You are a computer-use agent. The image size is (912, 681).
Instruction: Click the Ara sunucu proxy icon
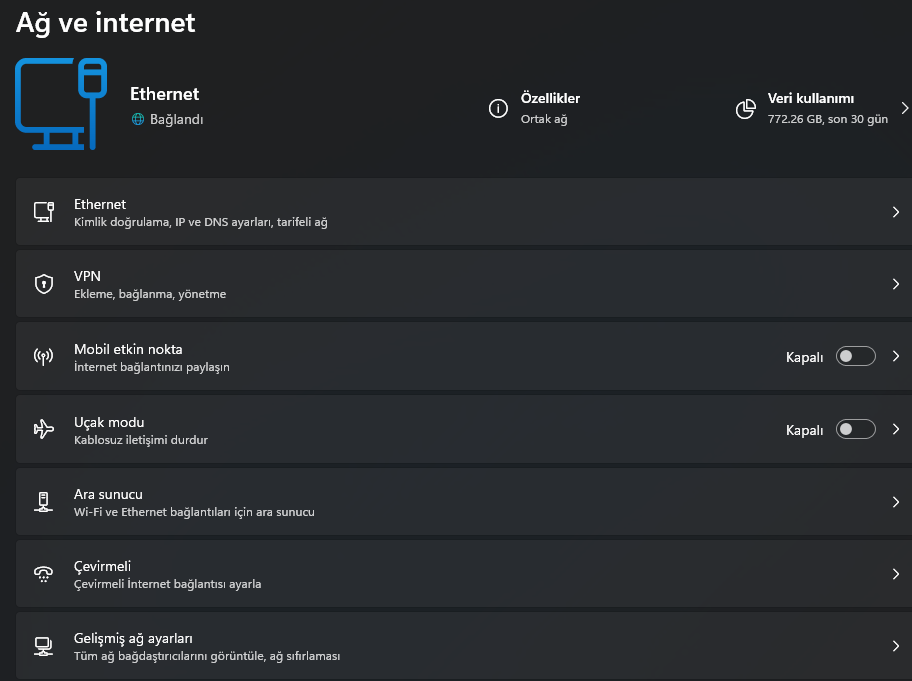43,502
